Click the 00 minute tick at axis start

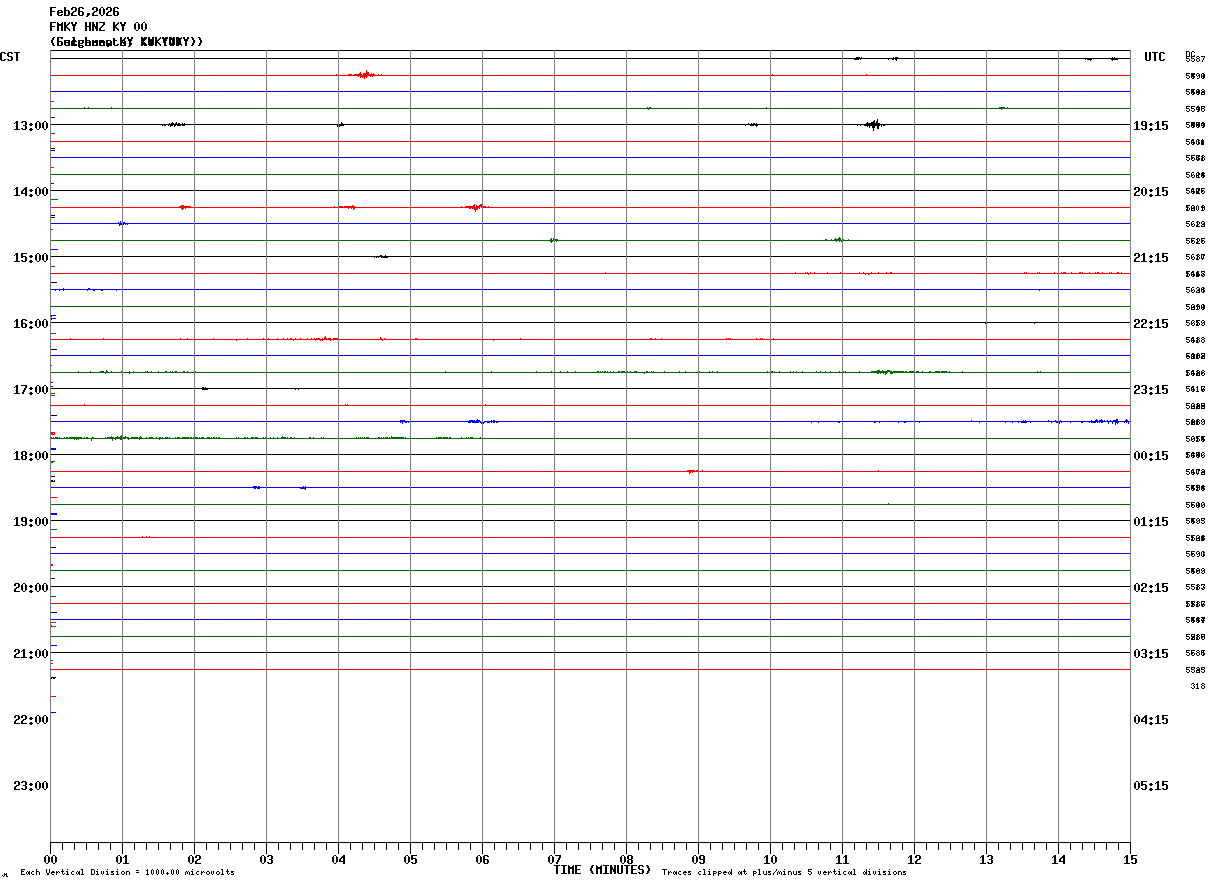coord(50,859)
